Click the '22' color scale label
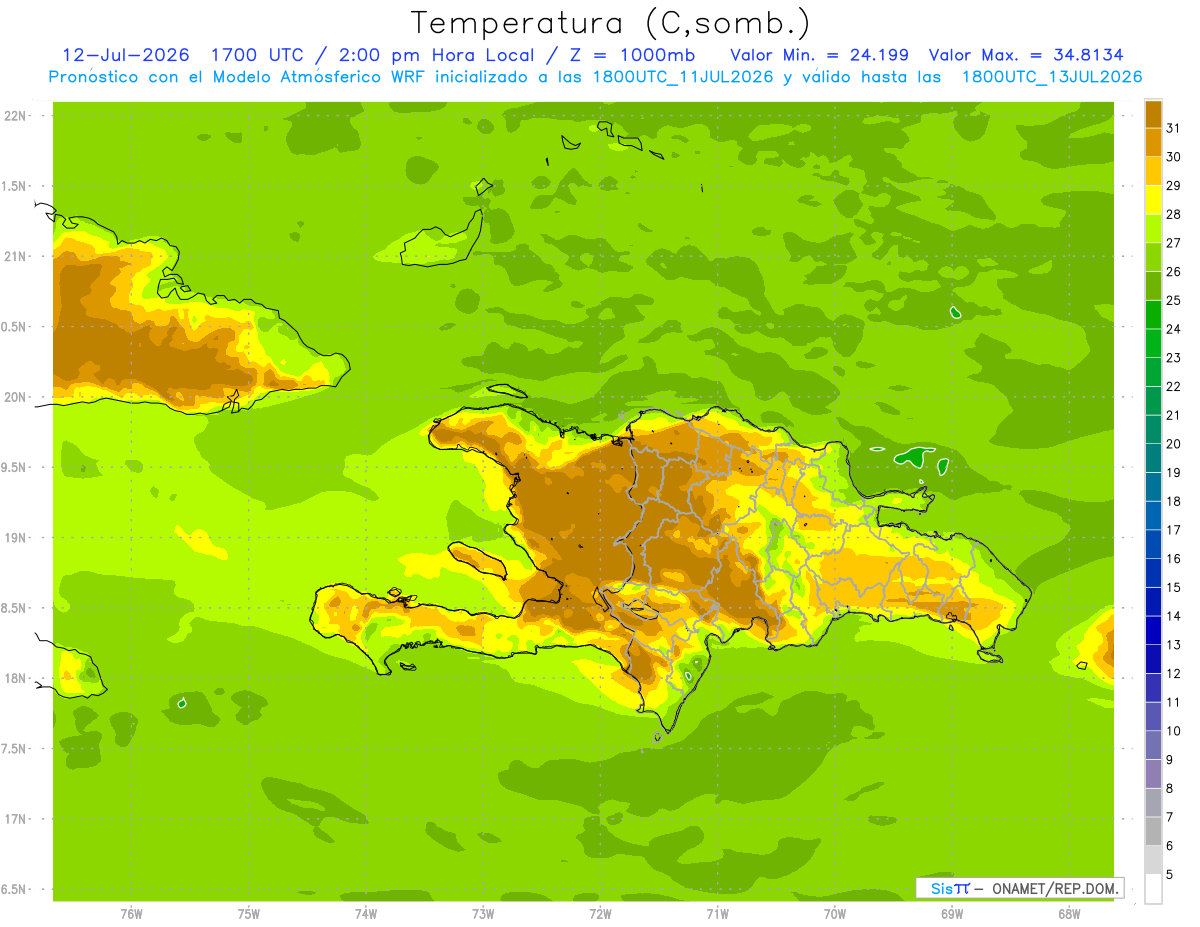The image size is (1200, 927). tap(1173, 387)
